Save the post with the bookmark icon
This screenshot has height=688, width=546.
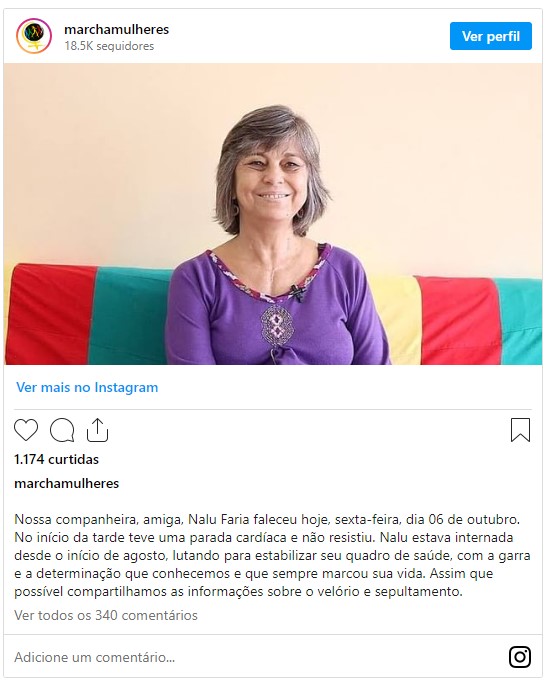pyautogui.click(x=520, y=430)
